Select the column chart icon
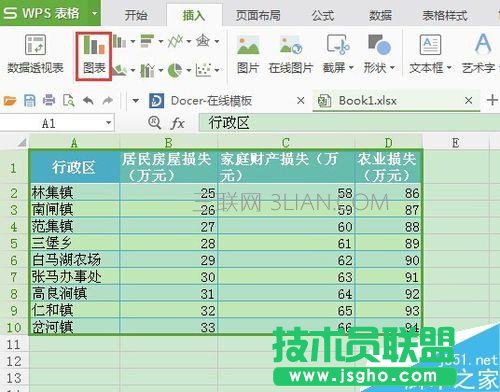Image resolution: width=500 pixels, height=392 pixels. pyautogui.click(x=119, y=41)
